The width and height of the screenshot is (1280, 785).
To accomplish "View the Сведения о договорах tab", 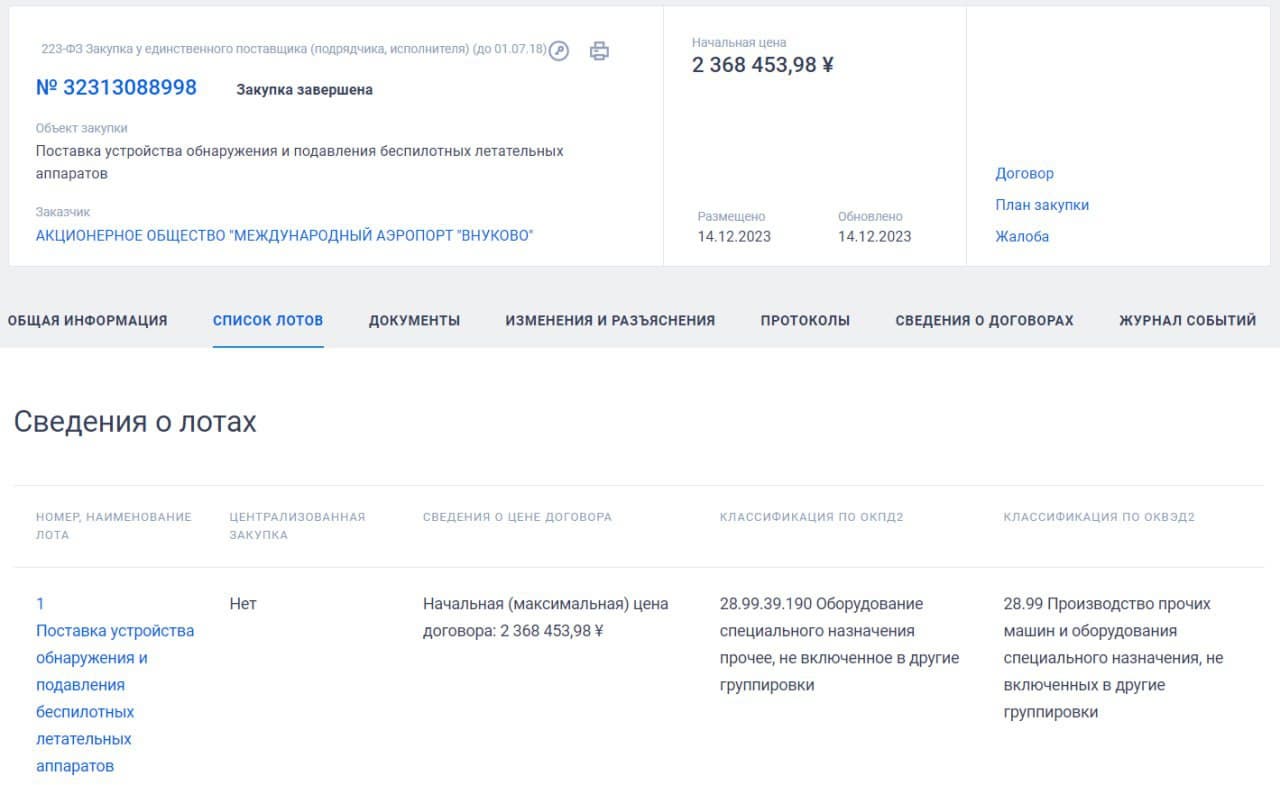I will pyautogui.click(x=984, y=320).
